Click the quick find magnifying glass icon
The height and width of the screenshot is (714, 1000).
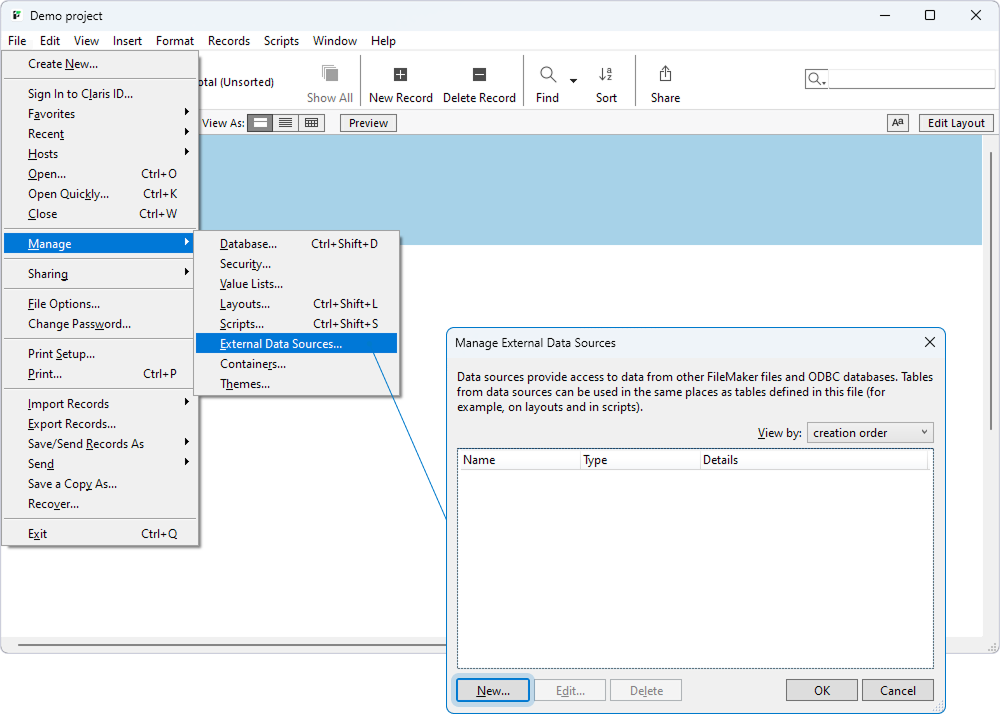815,78
